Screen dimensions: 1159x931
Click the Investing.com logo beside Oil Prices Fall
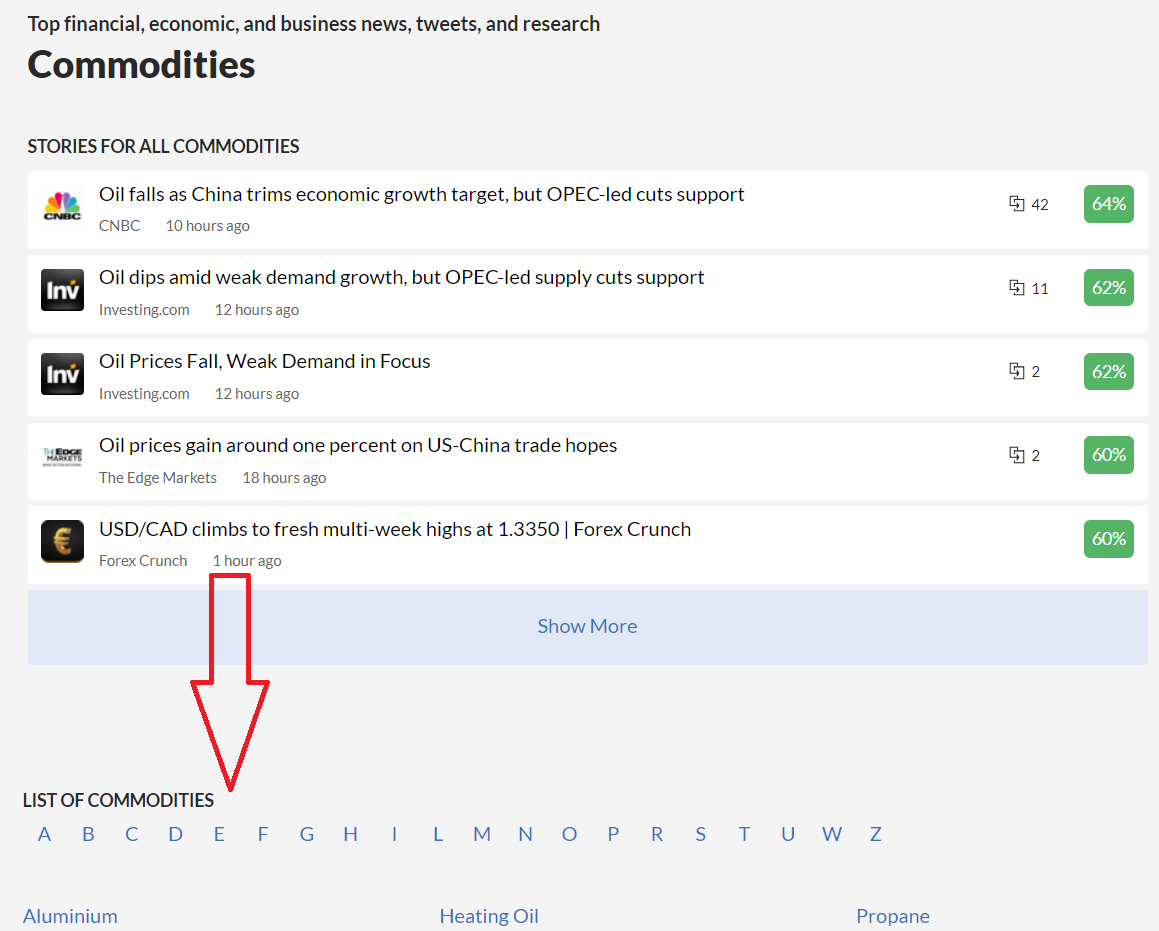[x=62, y=374]
